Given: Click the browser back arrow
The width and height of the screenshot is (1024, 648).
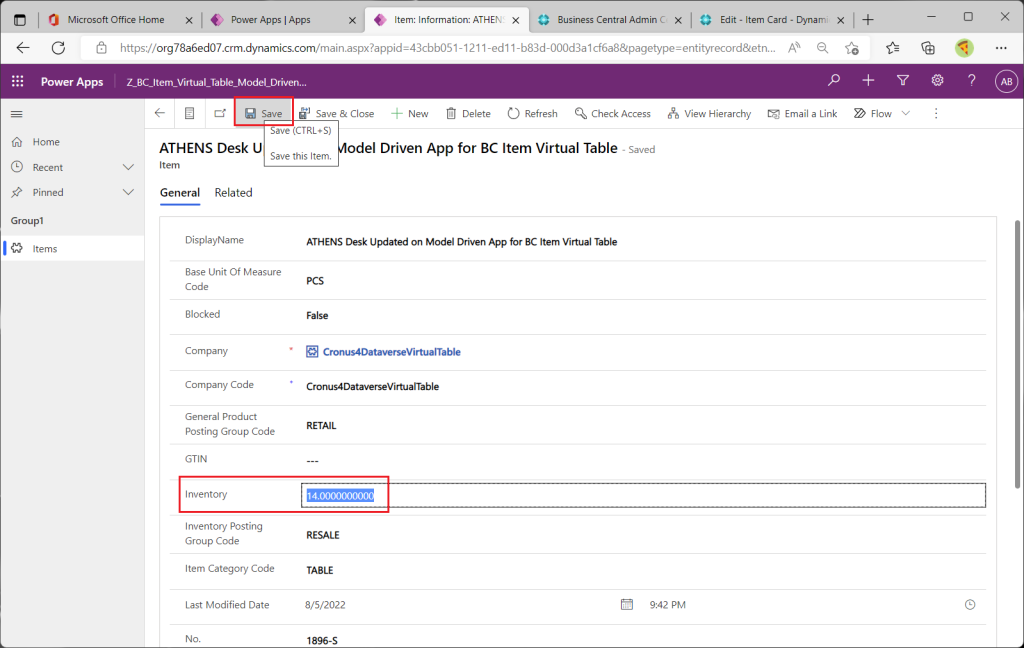Looking at the screenshot, I should [23, 48].
